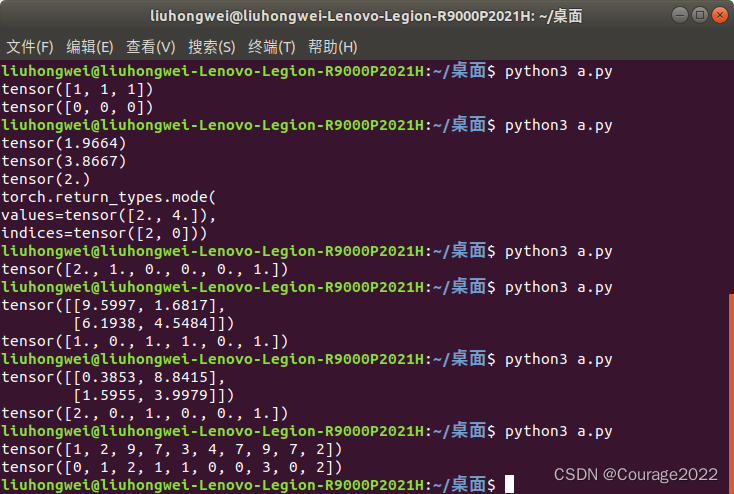Click the output tensor(1.9664)
This screenshot has height=494, width=734.
coord(64,143)
